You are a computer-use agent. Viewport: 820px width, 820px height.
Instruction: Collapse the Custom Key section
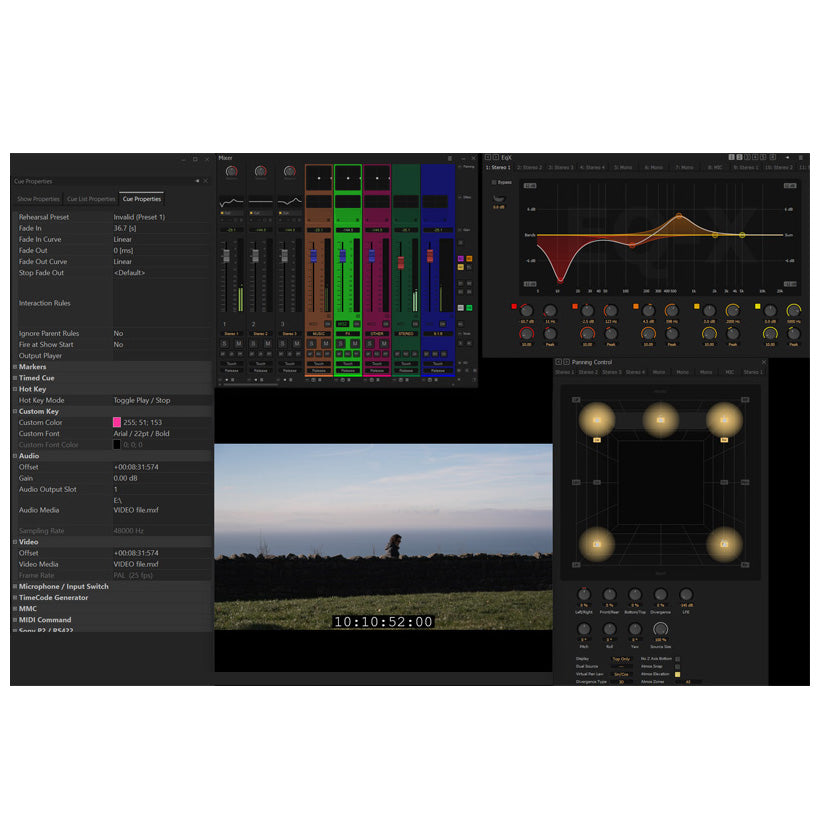point(15,412)
